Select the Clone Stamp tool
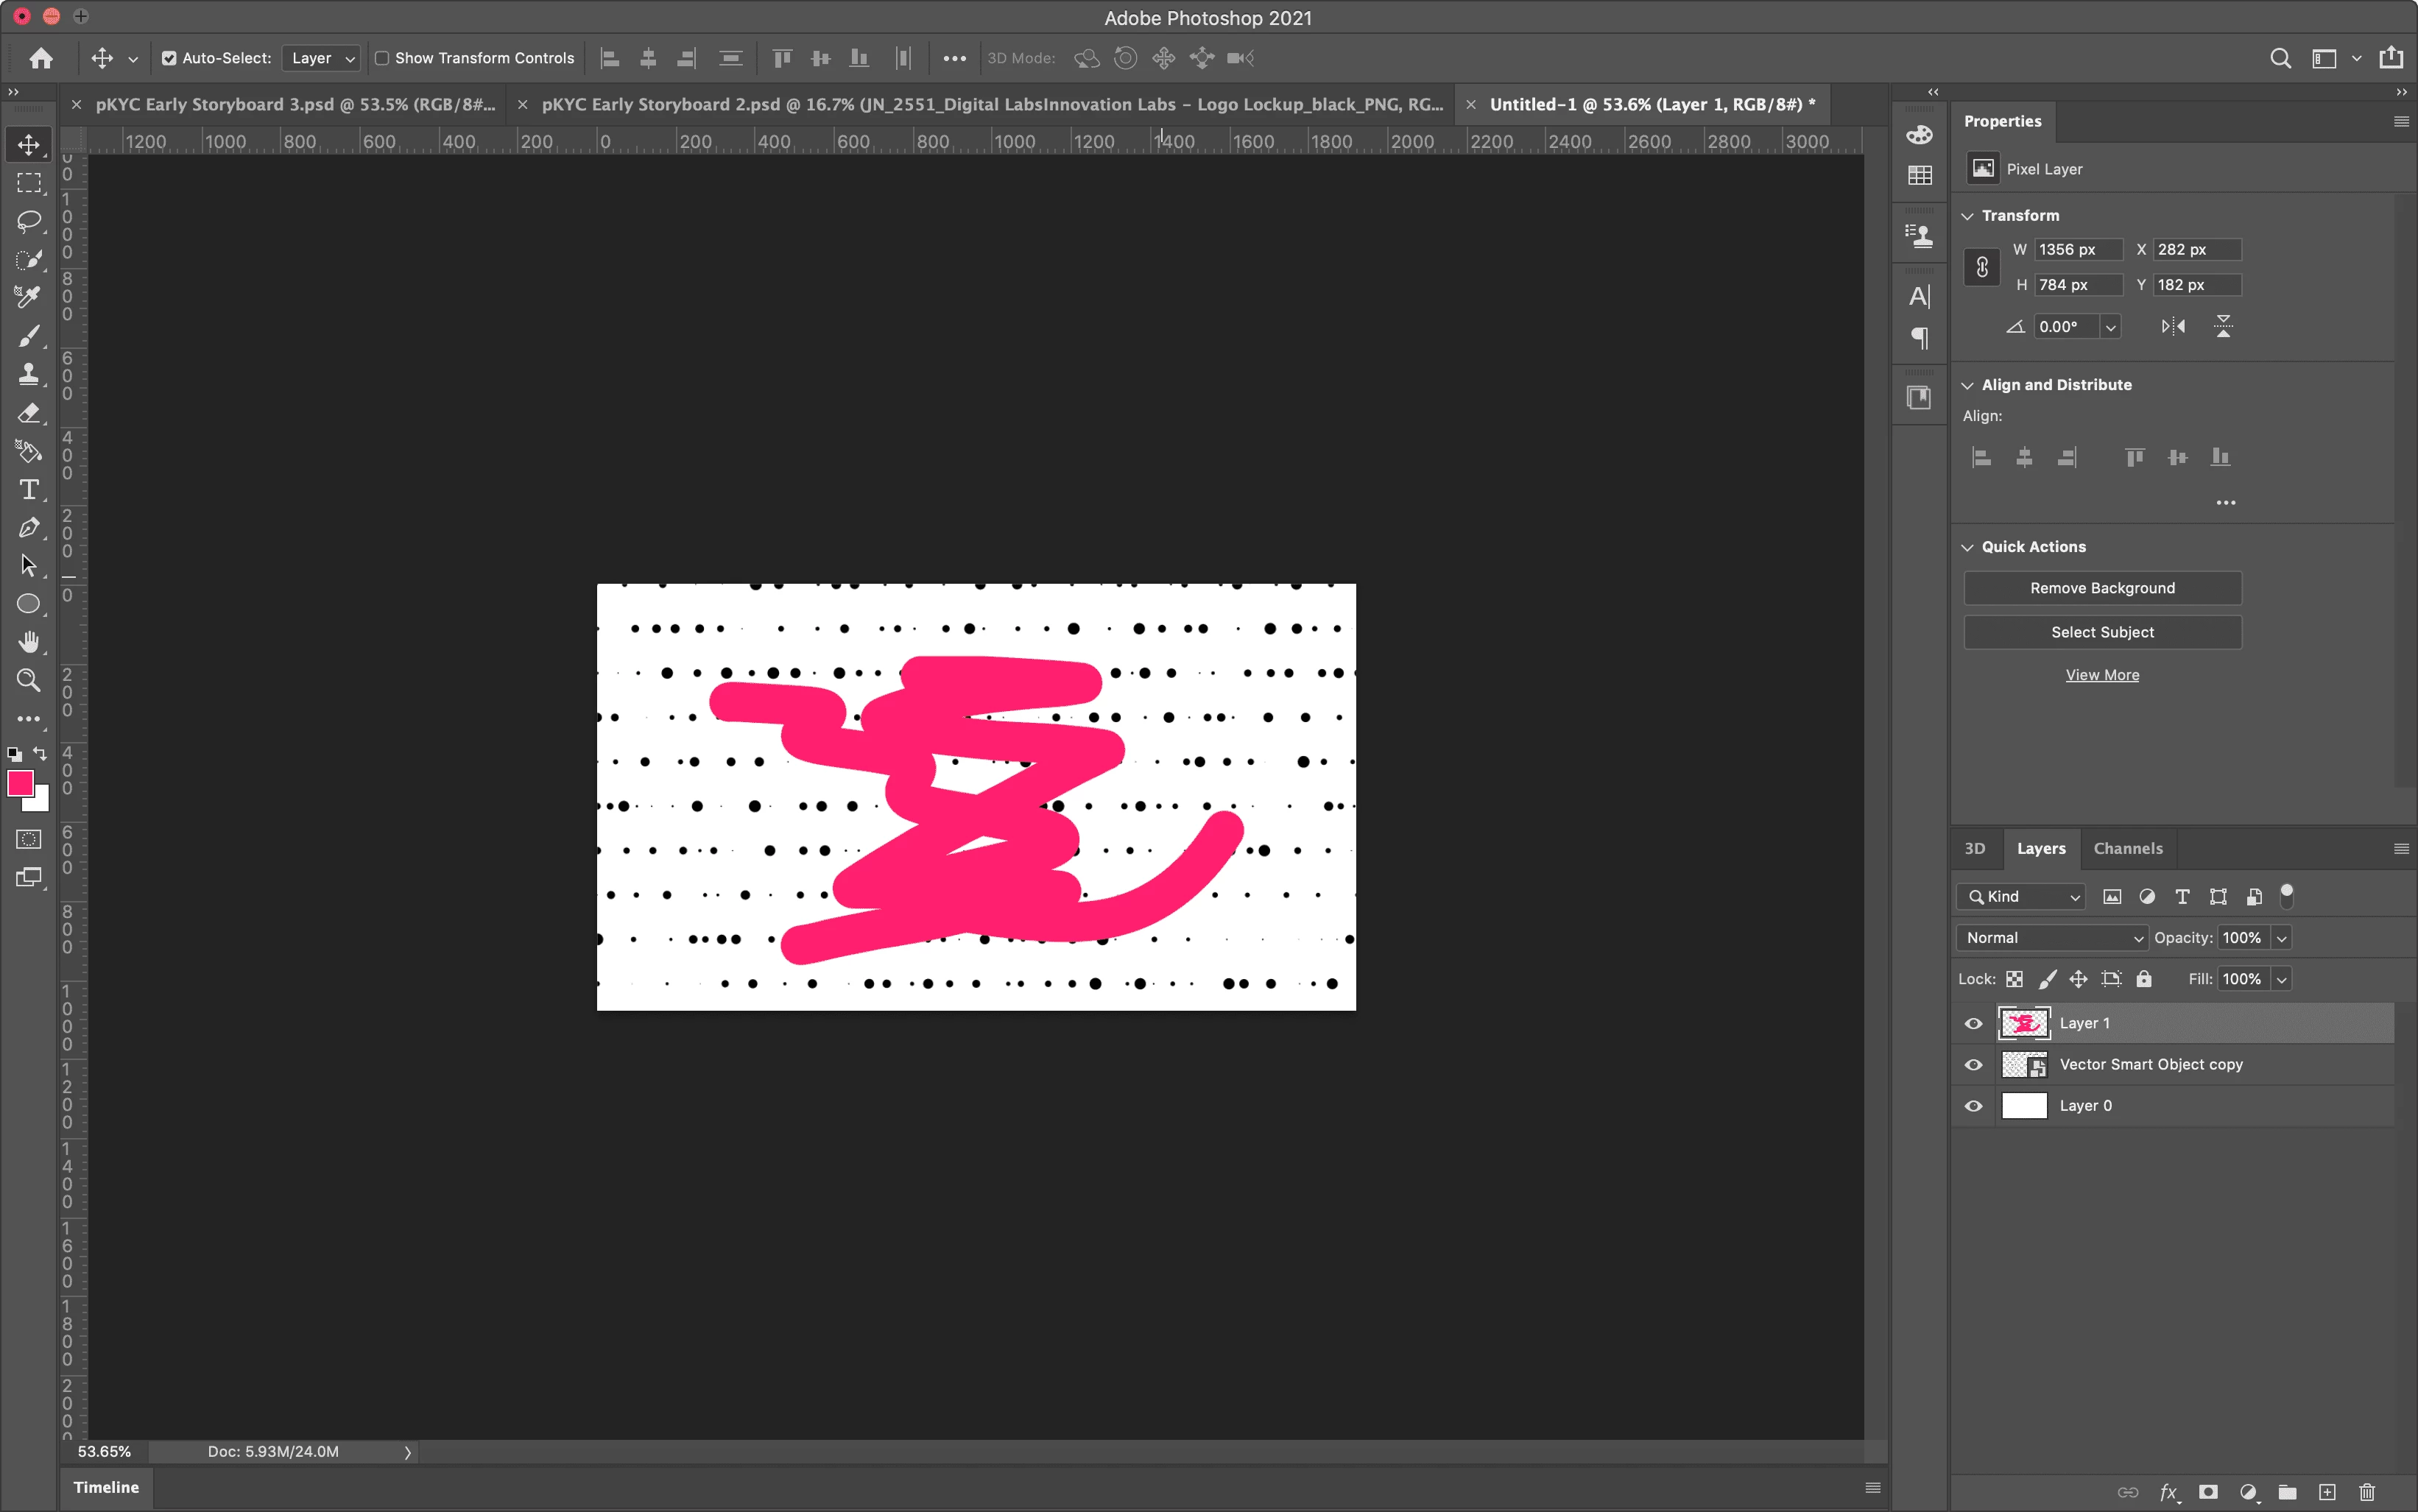 point(29,374)
